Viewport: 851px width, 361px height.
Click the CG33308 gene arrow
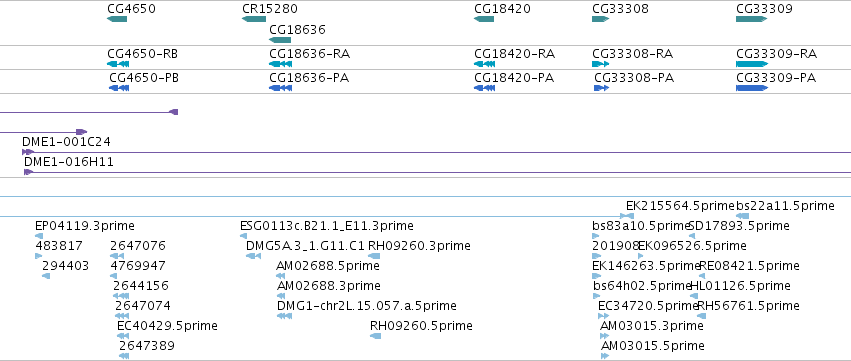pos(601,19)
